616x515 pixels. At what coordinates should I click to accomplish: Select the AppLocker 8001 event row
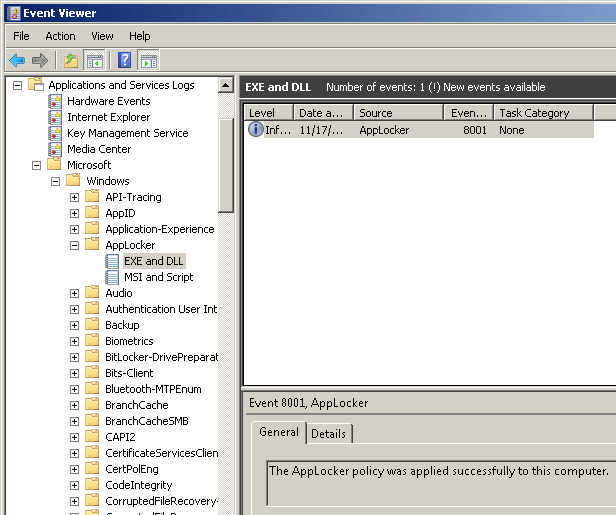[x=419, y=130]
